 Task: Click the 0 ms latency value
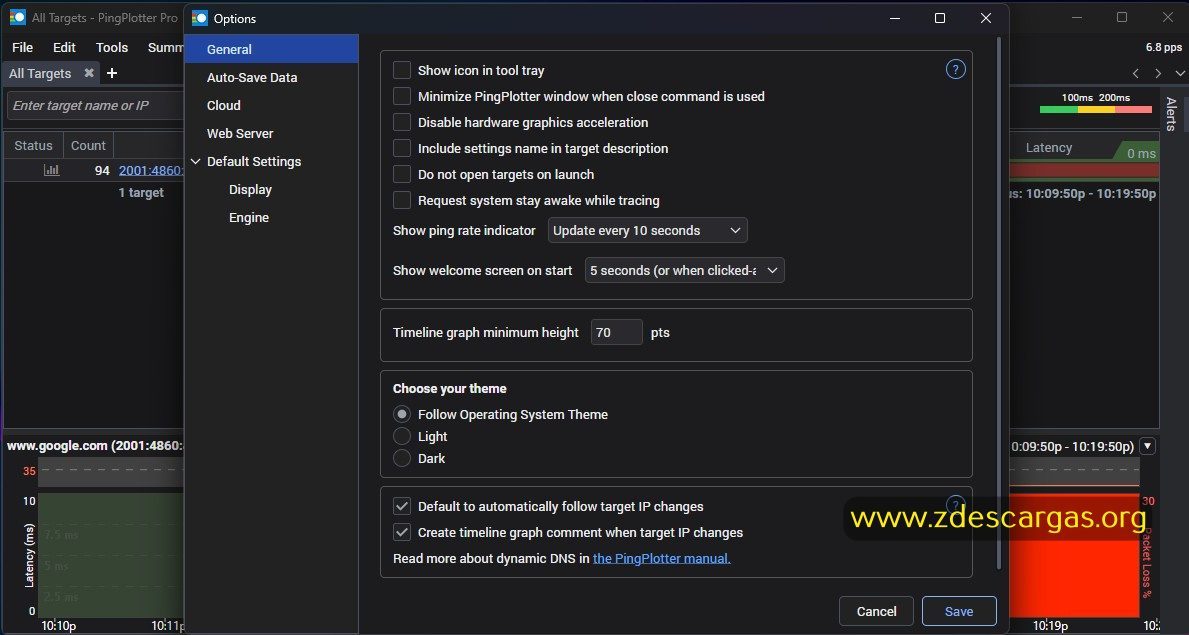point(1141,153)
